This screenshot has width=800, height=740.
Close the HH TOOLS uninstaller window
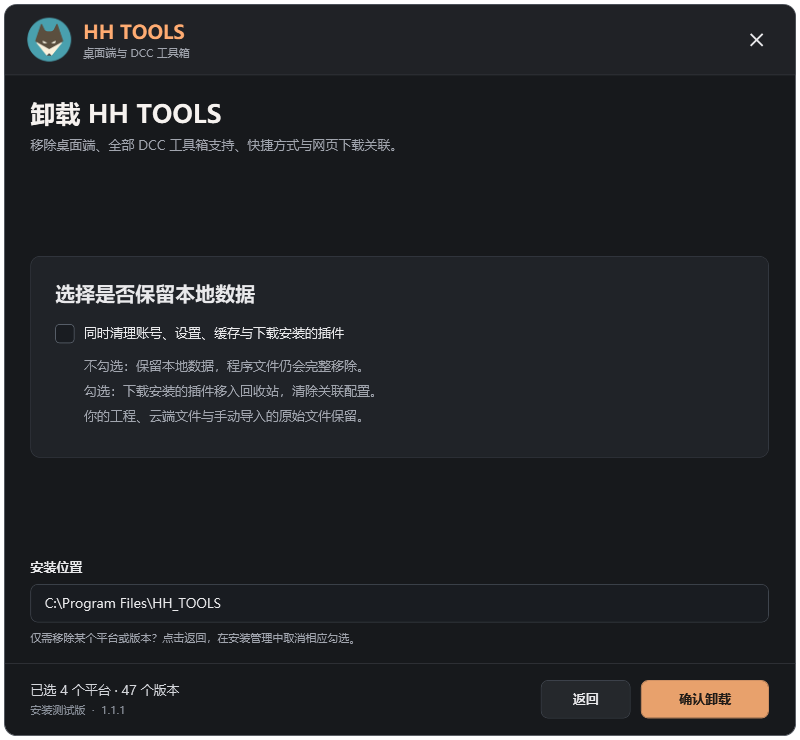coord(756,40)
